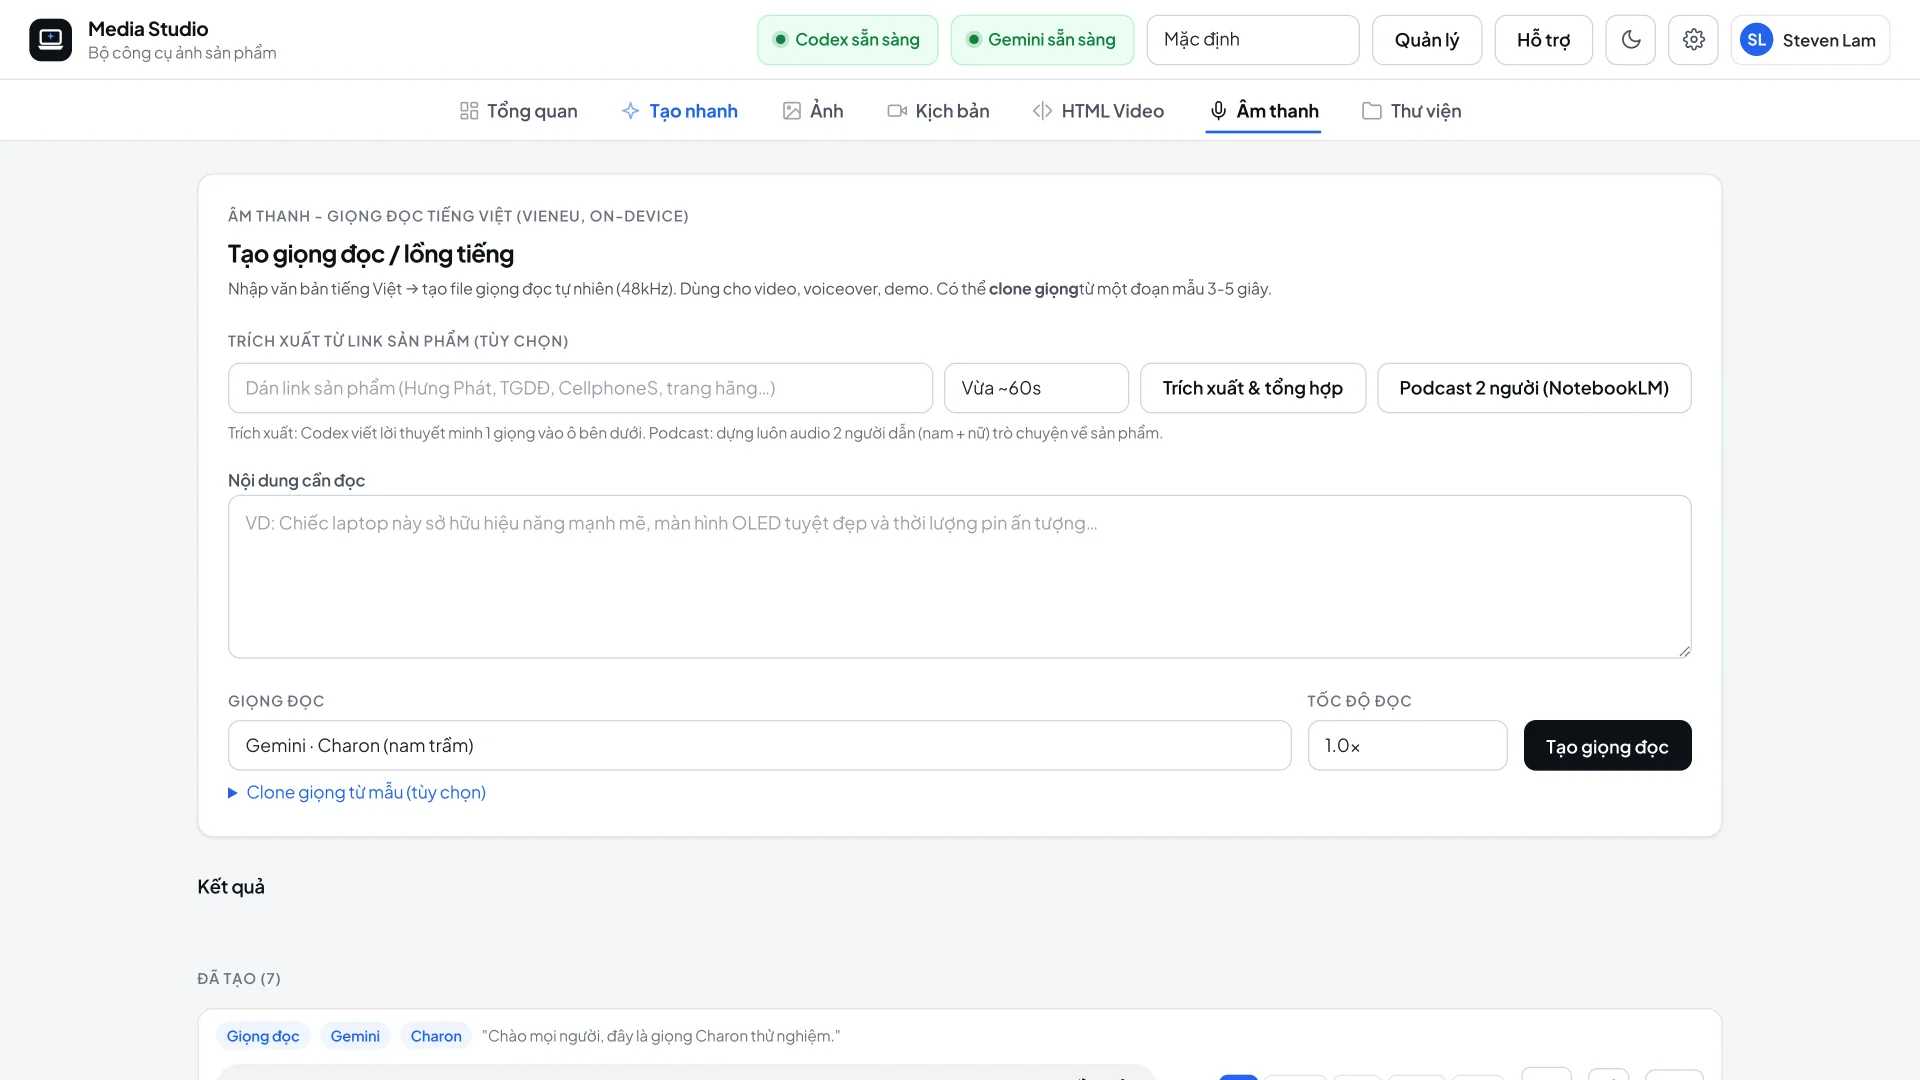Click Podcast 2 người (NotebookLM) button
This screenshot has width=1920, height=1080.
[1534, 388]
